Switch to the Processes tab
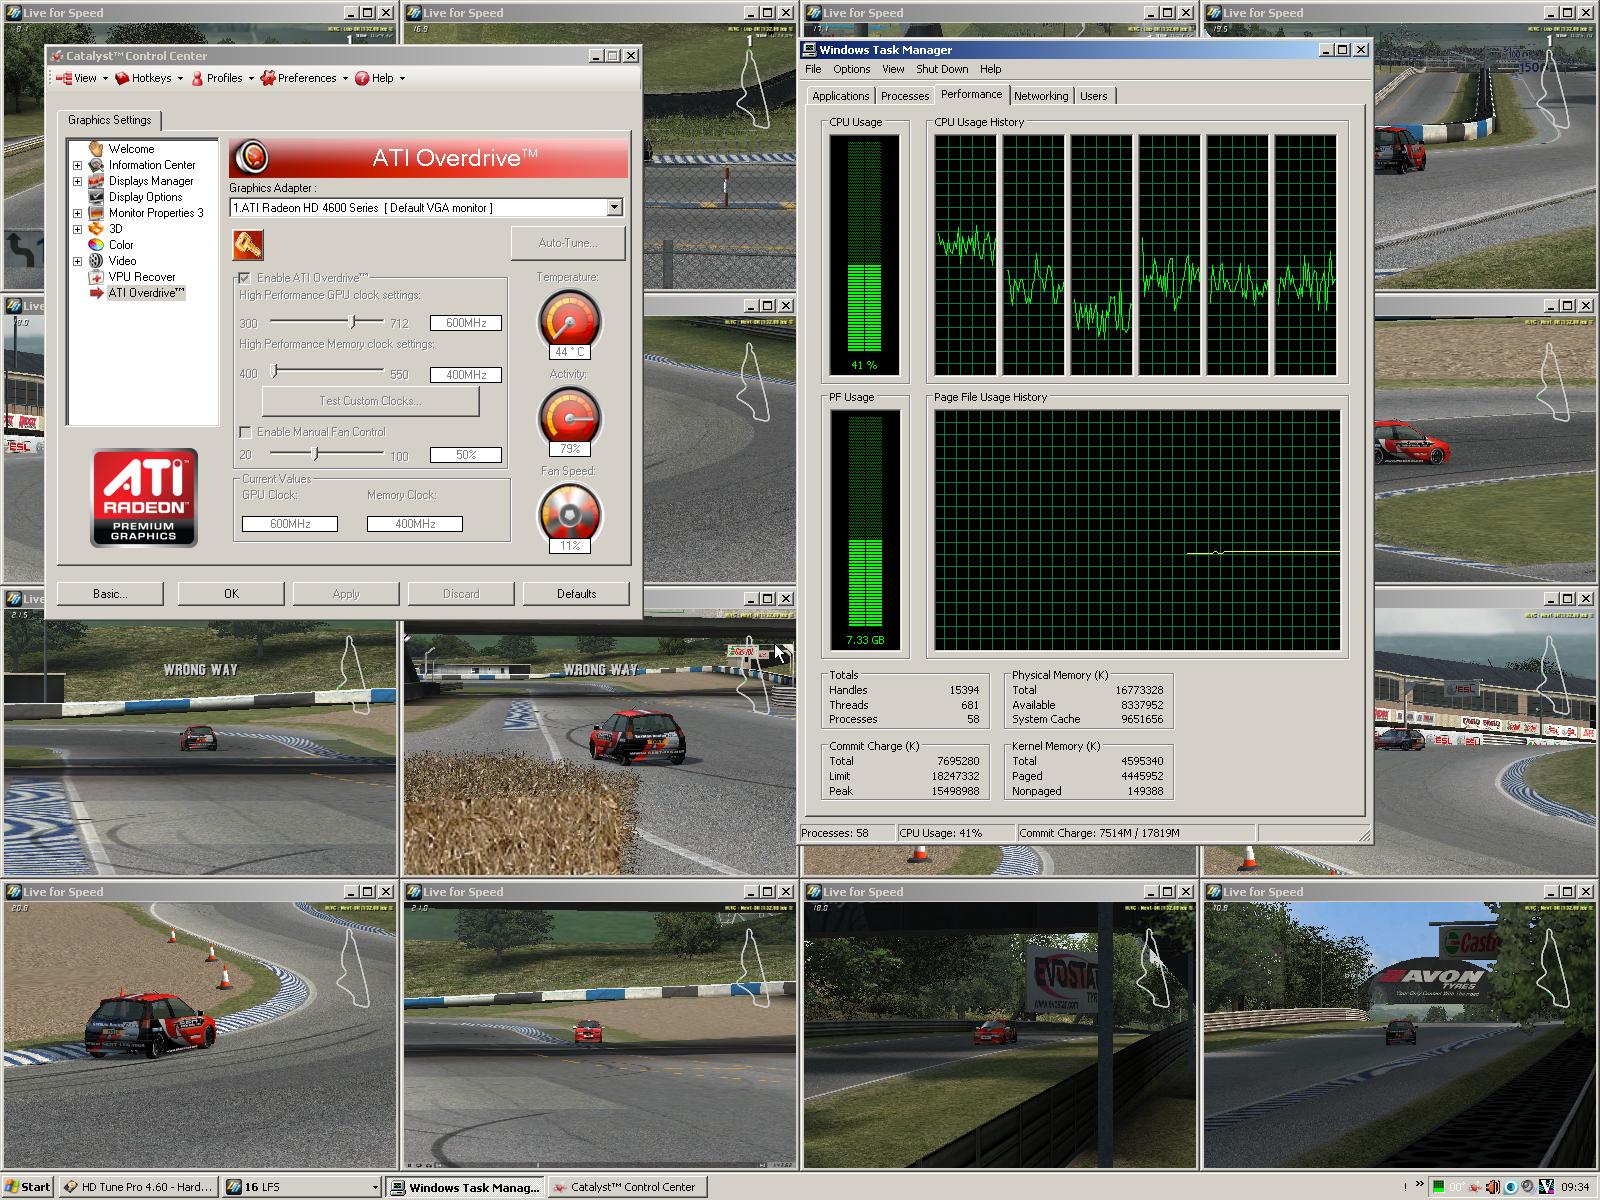 point(904,96)
